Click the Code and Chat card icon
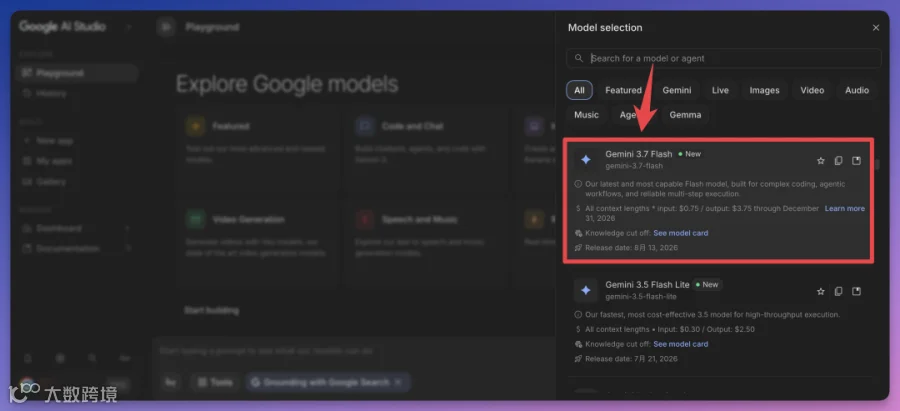Screen dimensions: 900x411 pos(364,126)
